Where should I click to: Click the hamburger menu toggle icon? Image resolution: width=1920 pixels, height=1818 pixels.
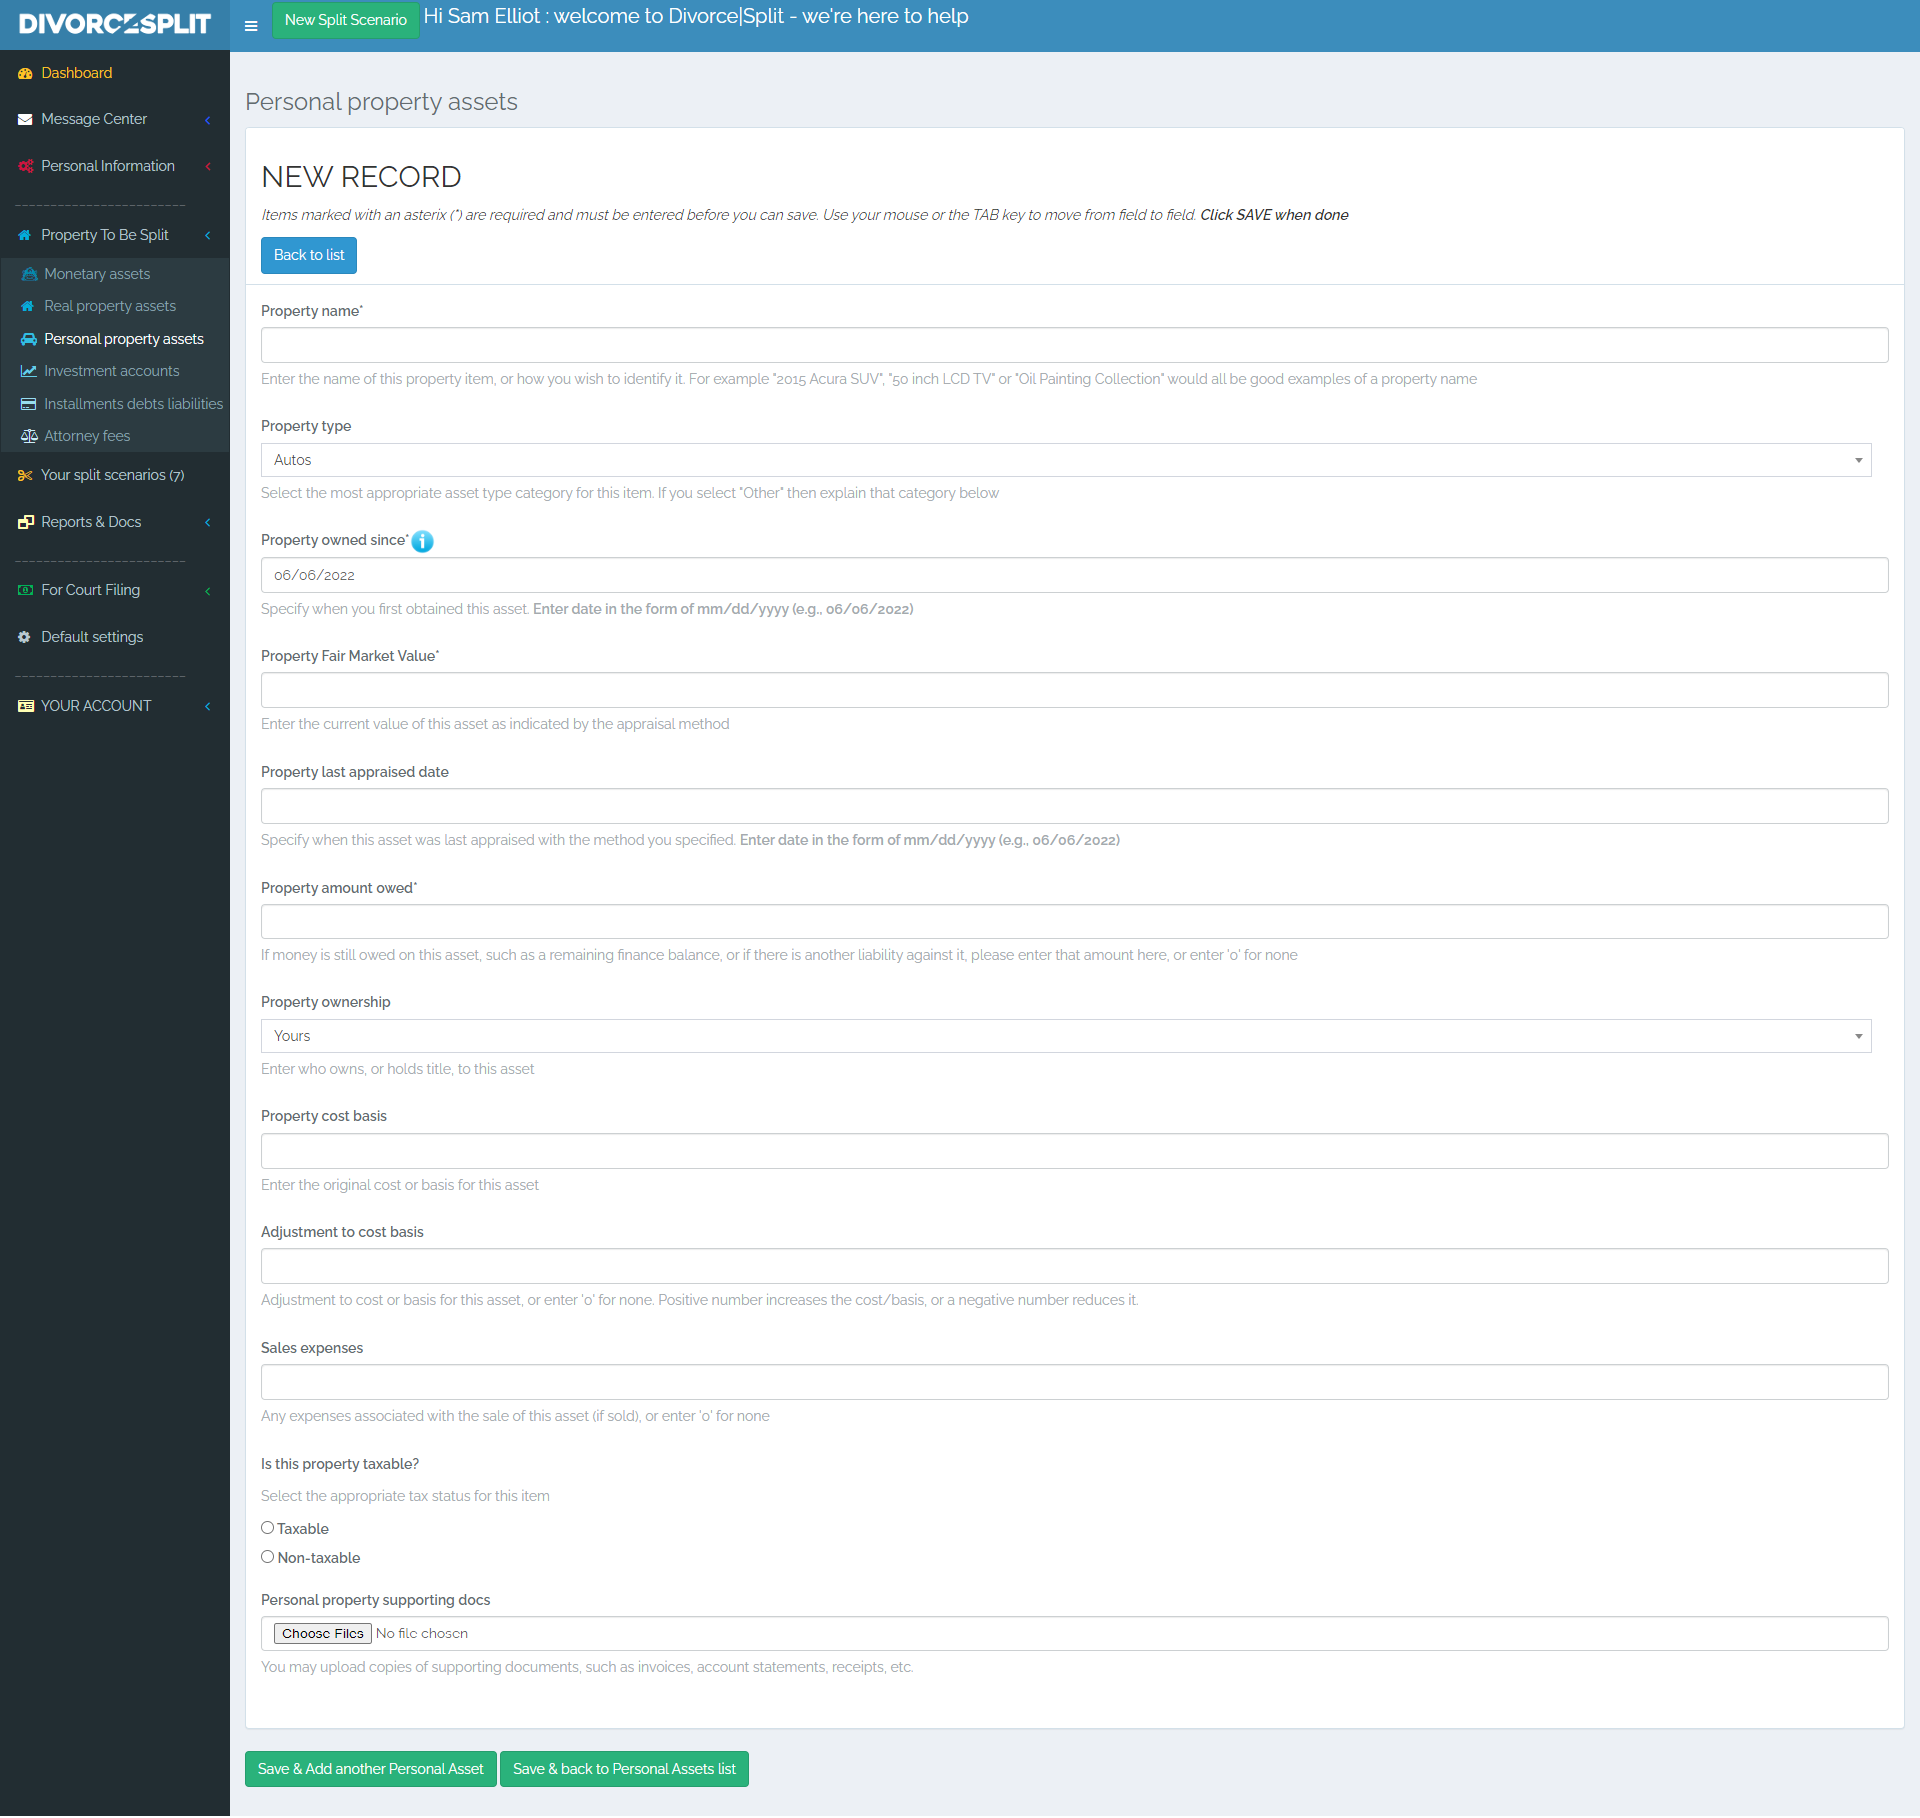click(x=251, y=26)
